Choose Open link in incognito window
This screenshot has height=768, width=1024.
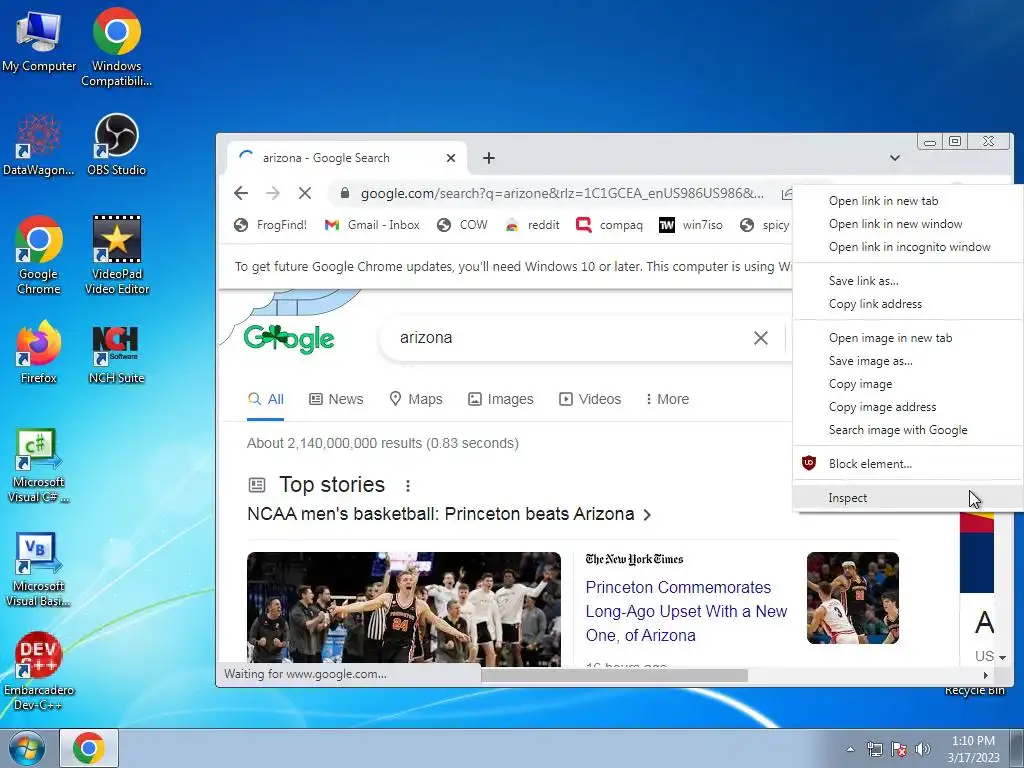(x=908, y=247)
